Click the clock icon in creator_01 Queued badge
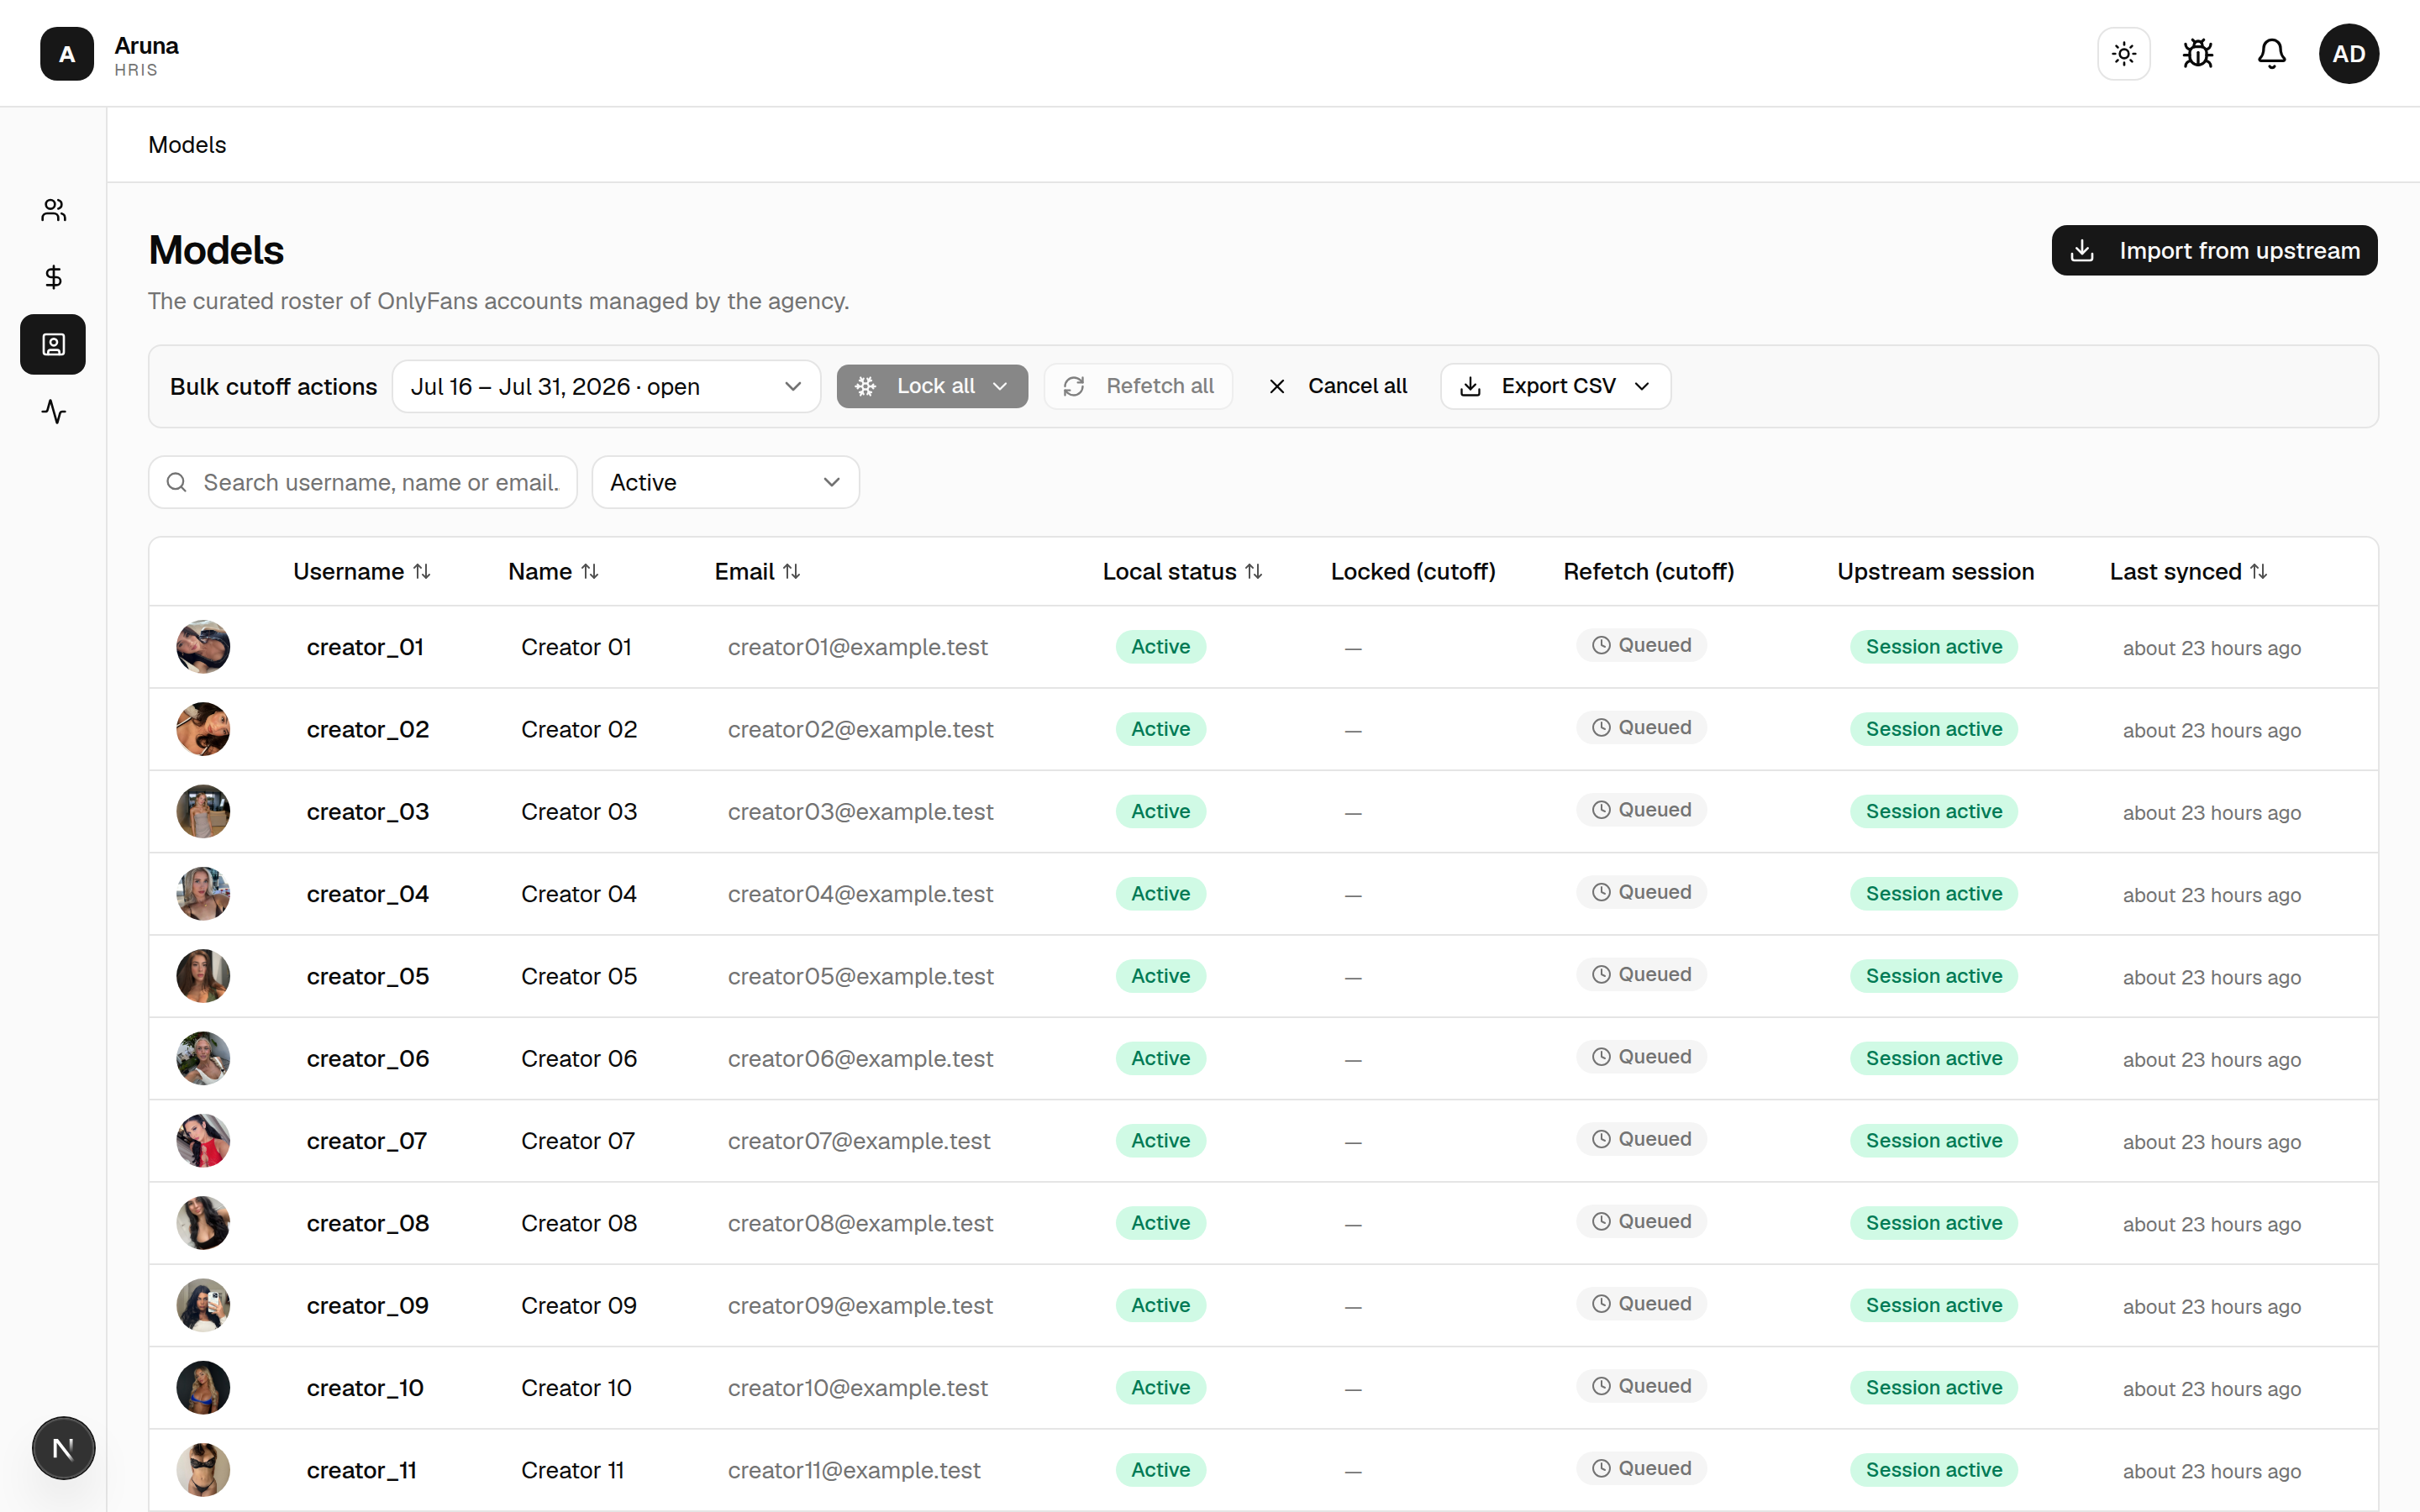 [1601, 645]
